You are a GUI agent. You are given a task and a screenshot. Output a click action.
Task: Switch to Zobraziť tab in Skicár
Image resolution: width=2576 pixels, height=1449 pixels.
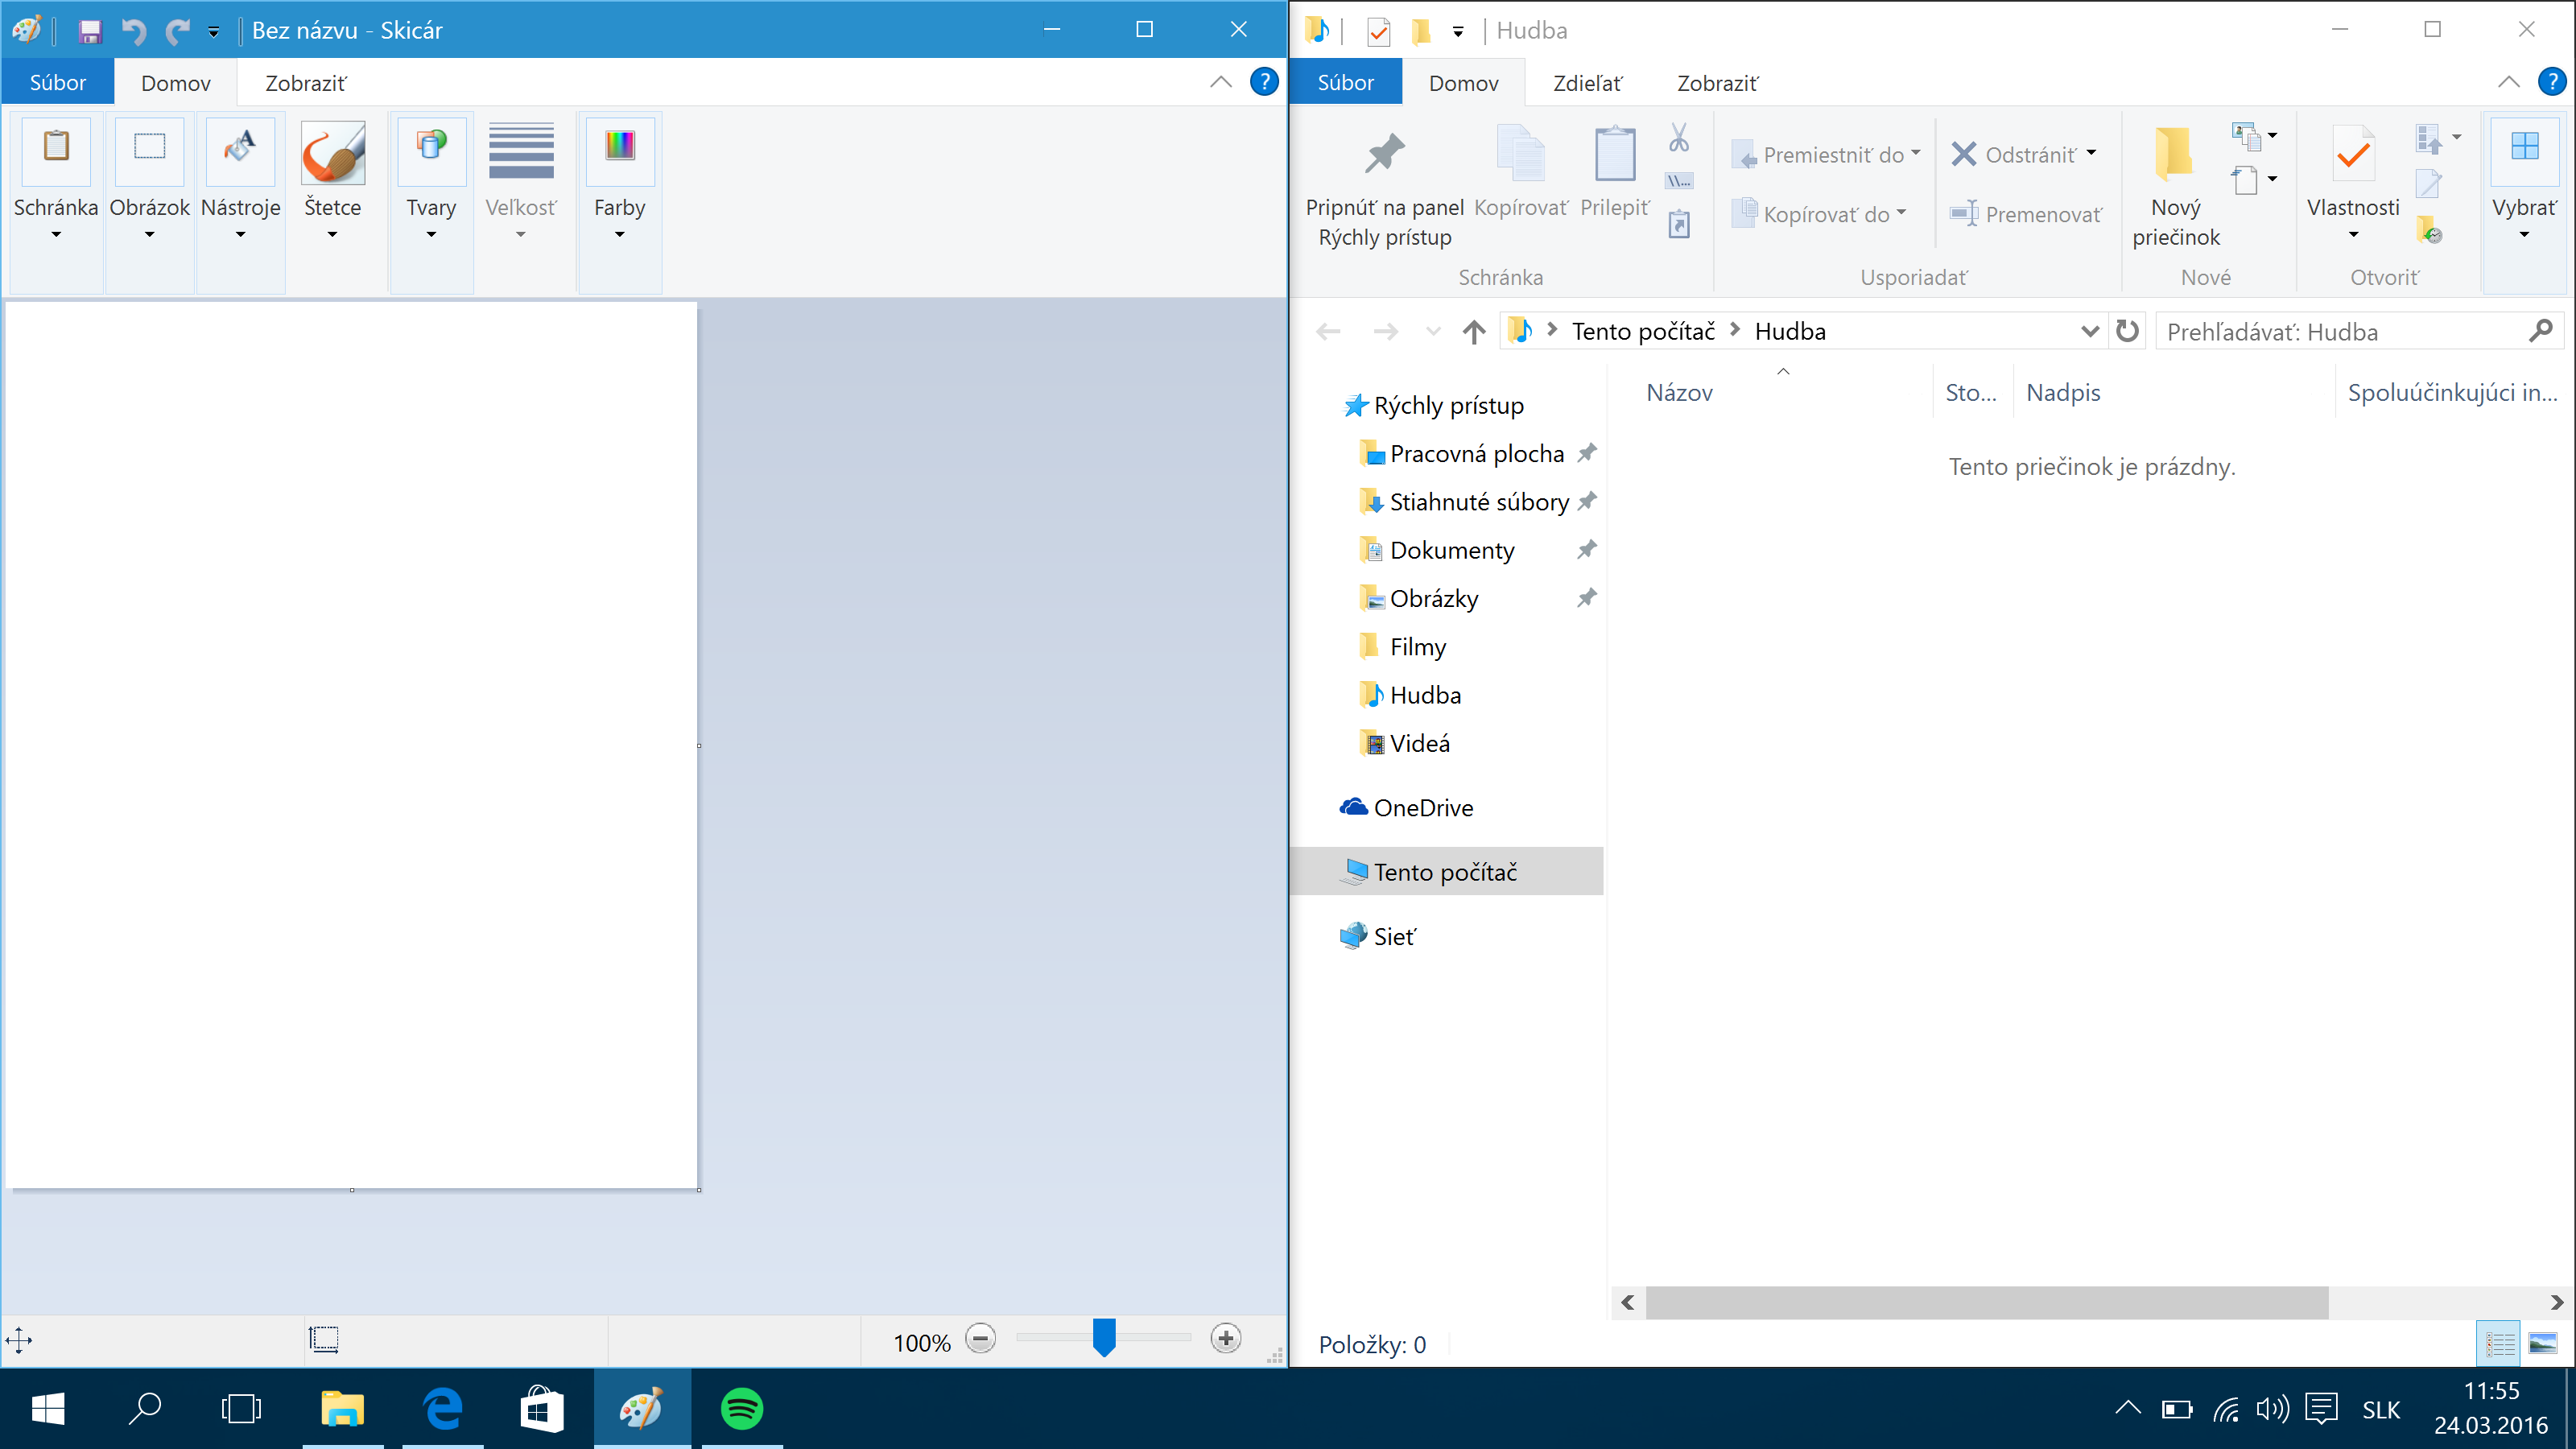pos(306,83)
